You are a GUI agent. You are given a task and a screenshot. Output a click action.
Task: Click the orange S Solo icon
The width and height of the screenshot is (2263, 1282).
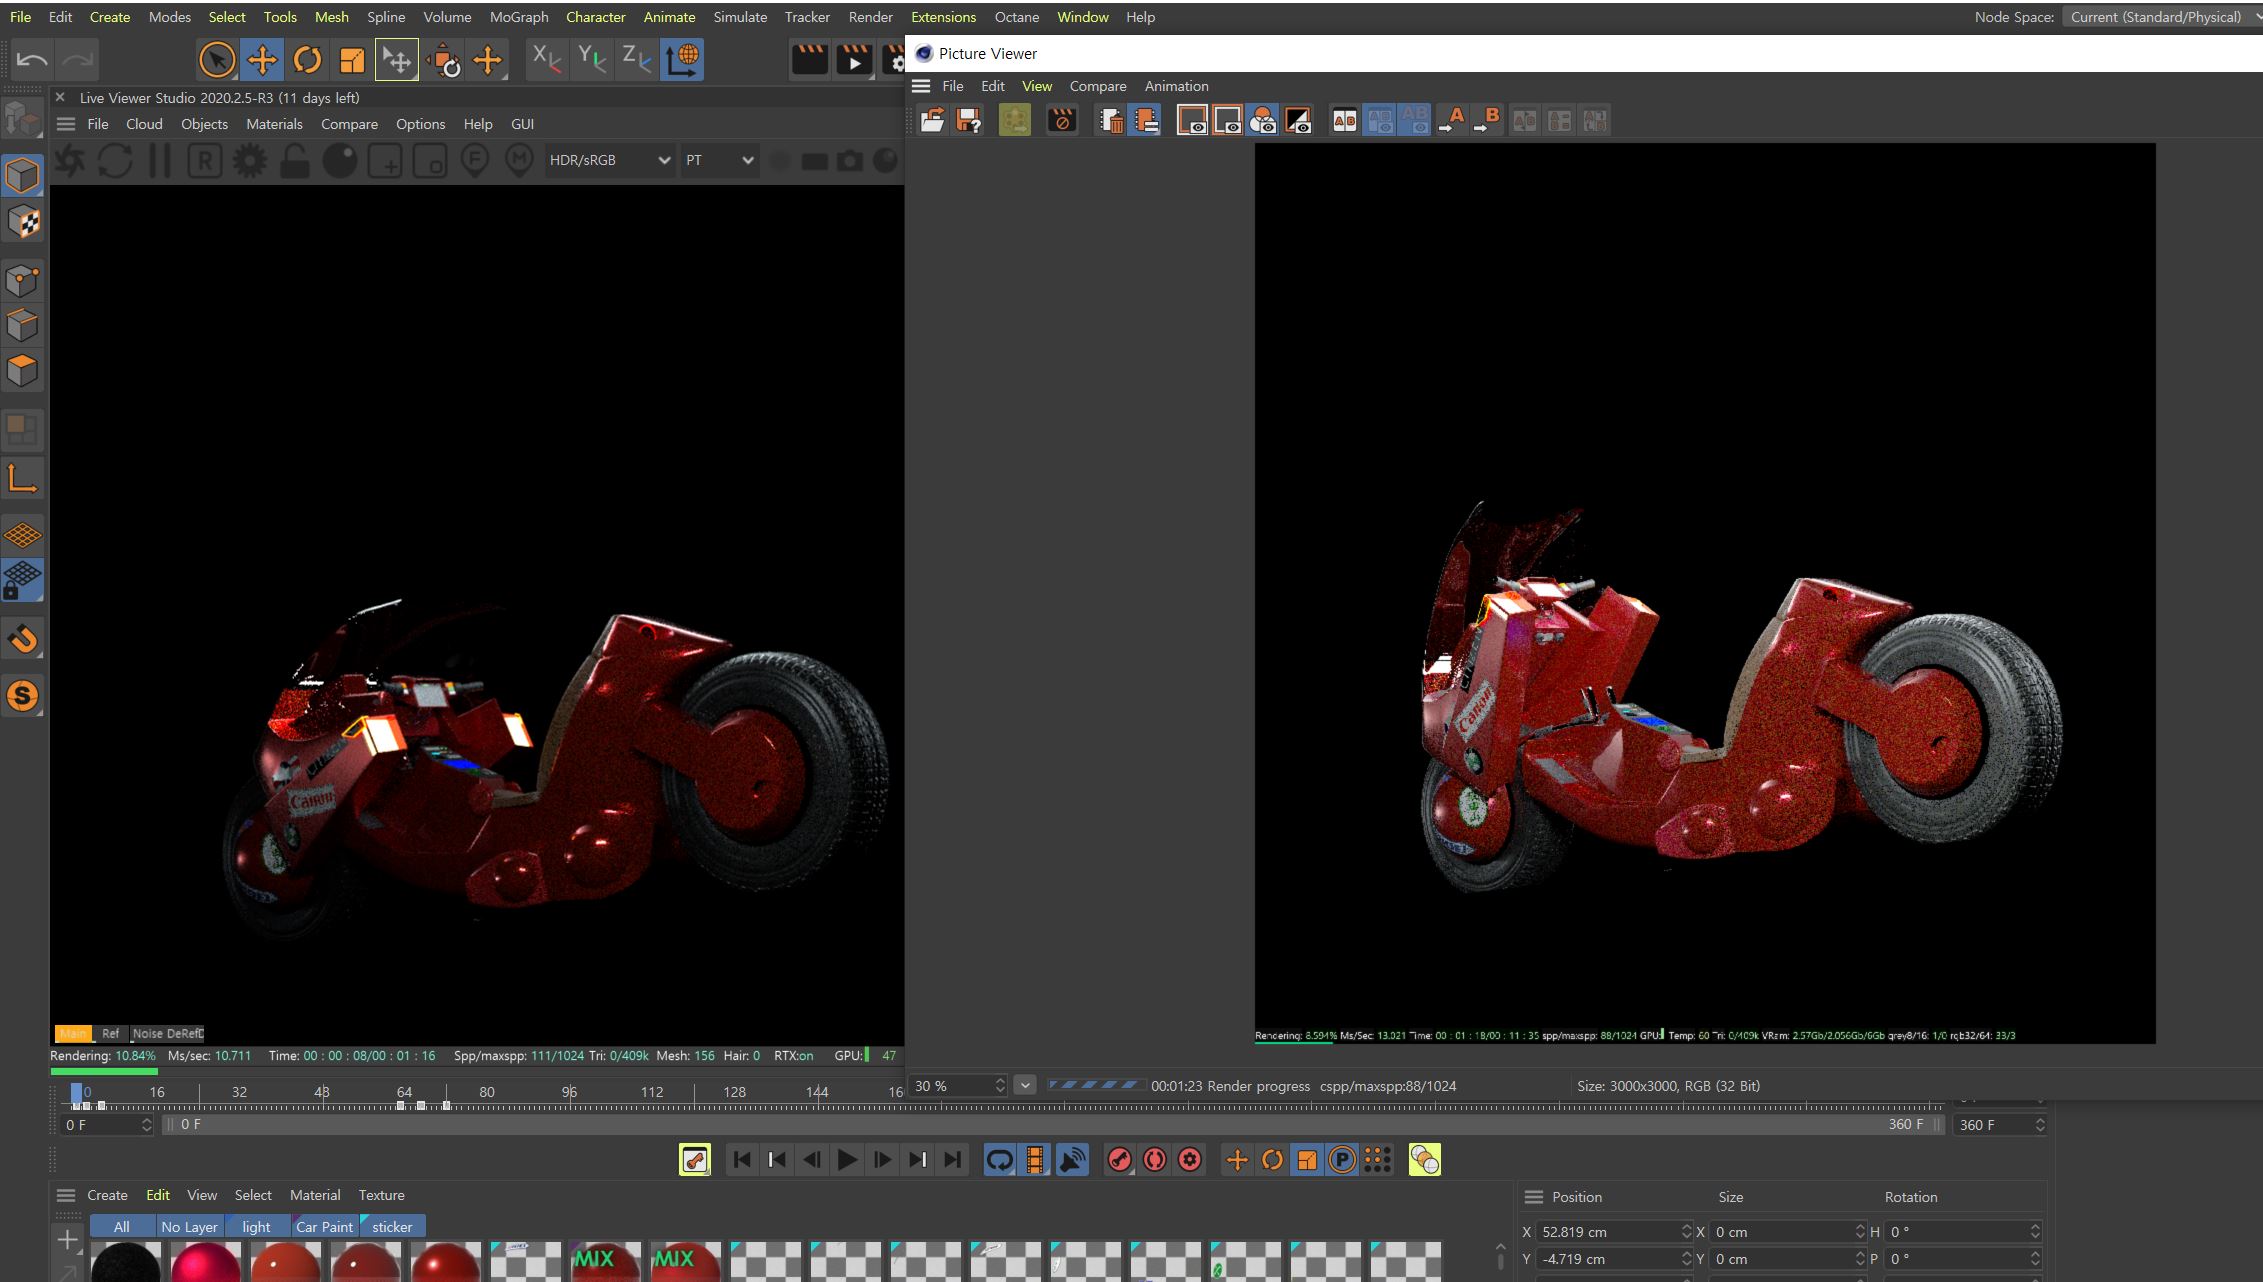click(x=22, y=696)
